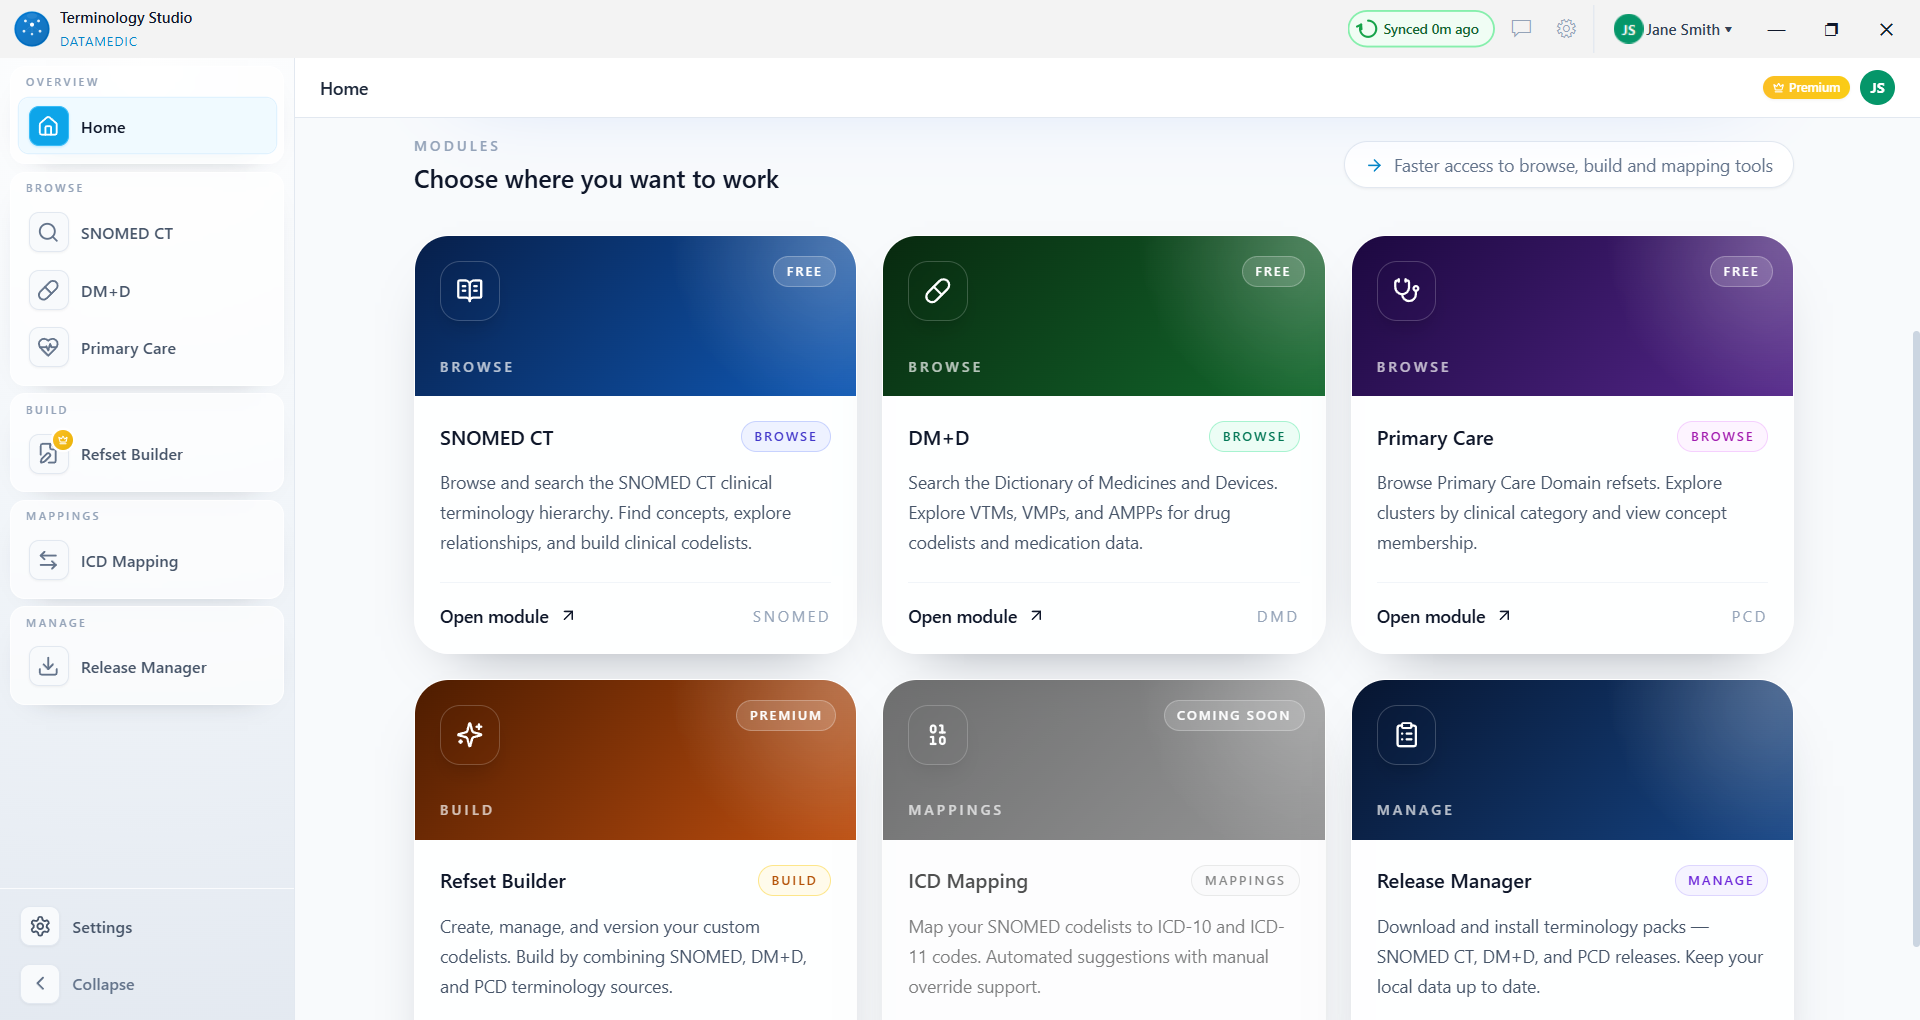
Task: Click the PREMIUM badge on Refset Builder card
Action: 786,716
